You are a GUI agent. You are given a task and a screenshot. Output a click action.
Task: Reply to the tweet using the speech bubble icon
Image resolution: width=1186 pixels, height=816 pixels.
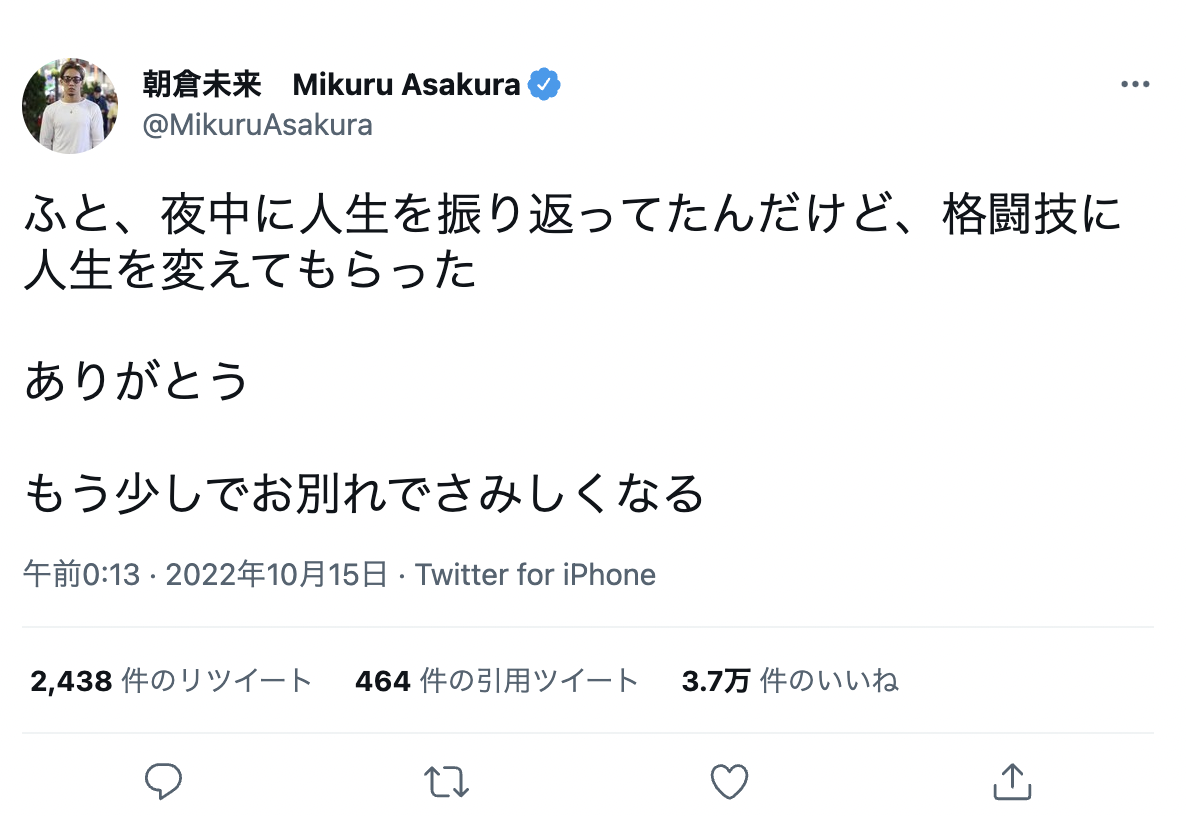tap(163, 781)
